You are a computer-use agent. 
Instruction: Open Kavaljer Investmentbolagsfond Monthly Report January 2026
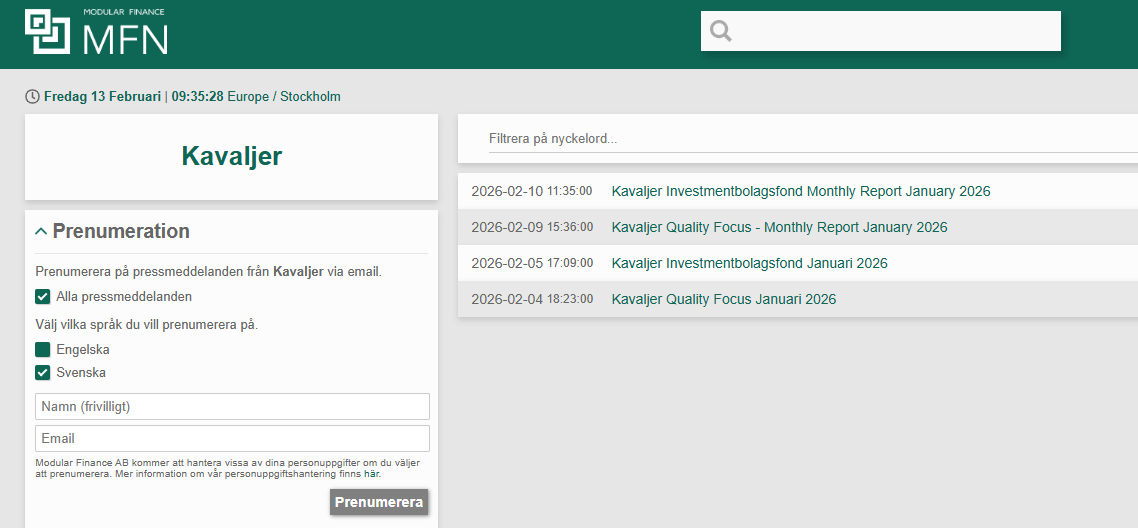[x=801, y=191]
